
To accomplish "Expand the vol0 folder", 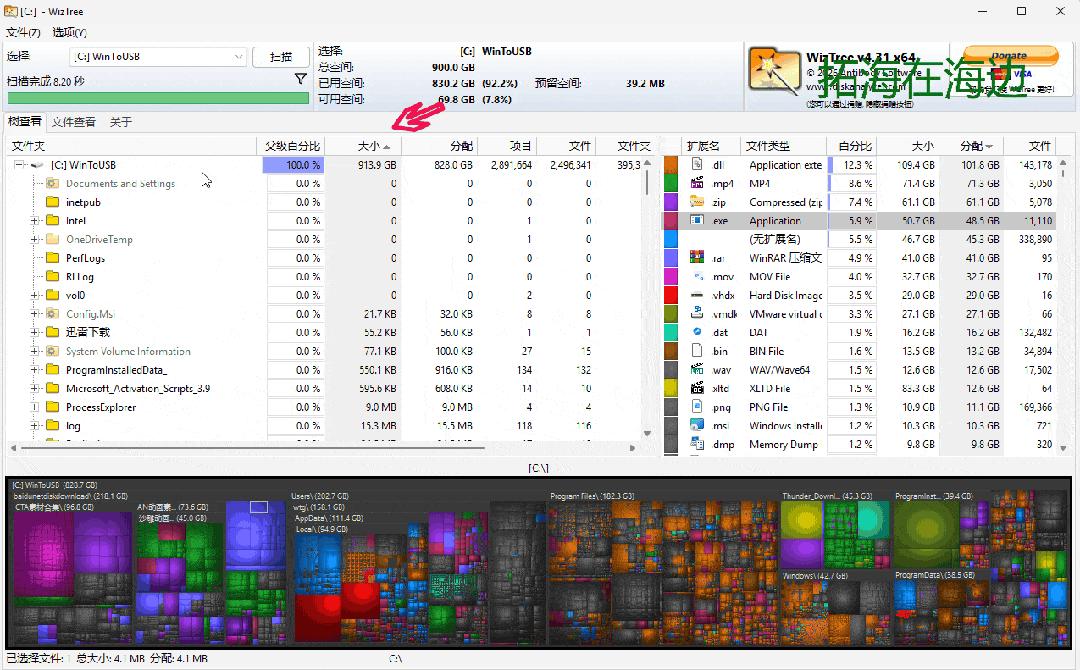I will click(x=34, y=295).
